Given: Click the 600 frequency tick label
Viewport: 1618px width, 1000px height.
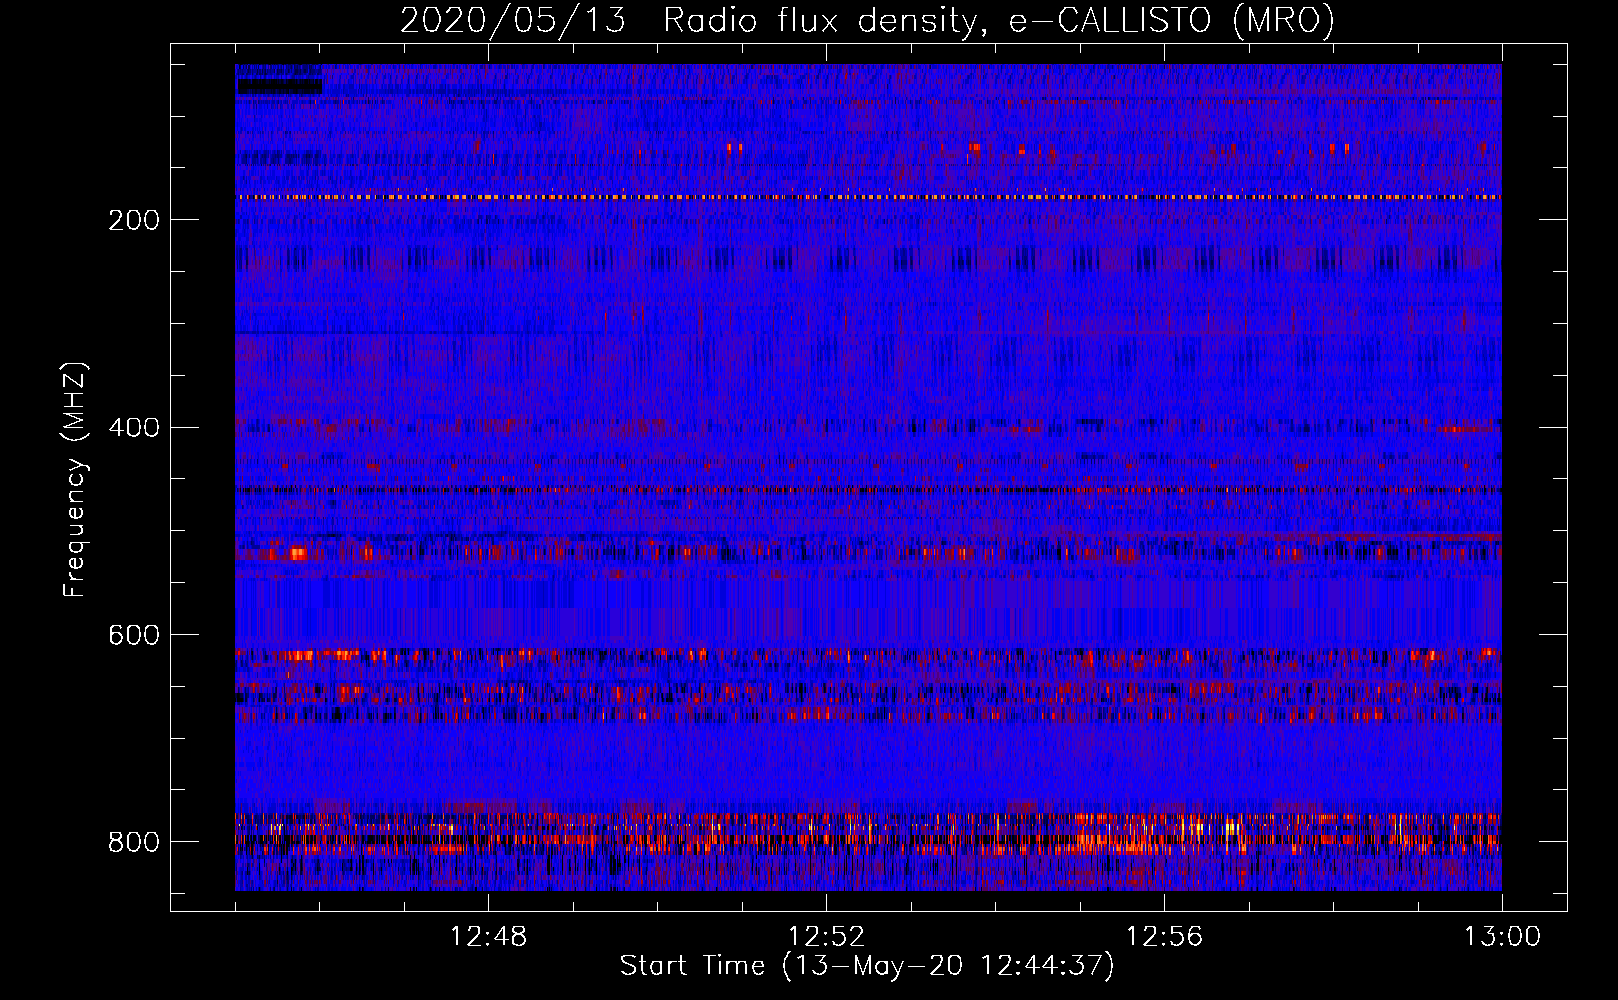Looking at the screenshot, I should point(134,636).
